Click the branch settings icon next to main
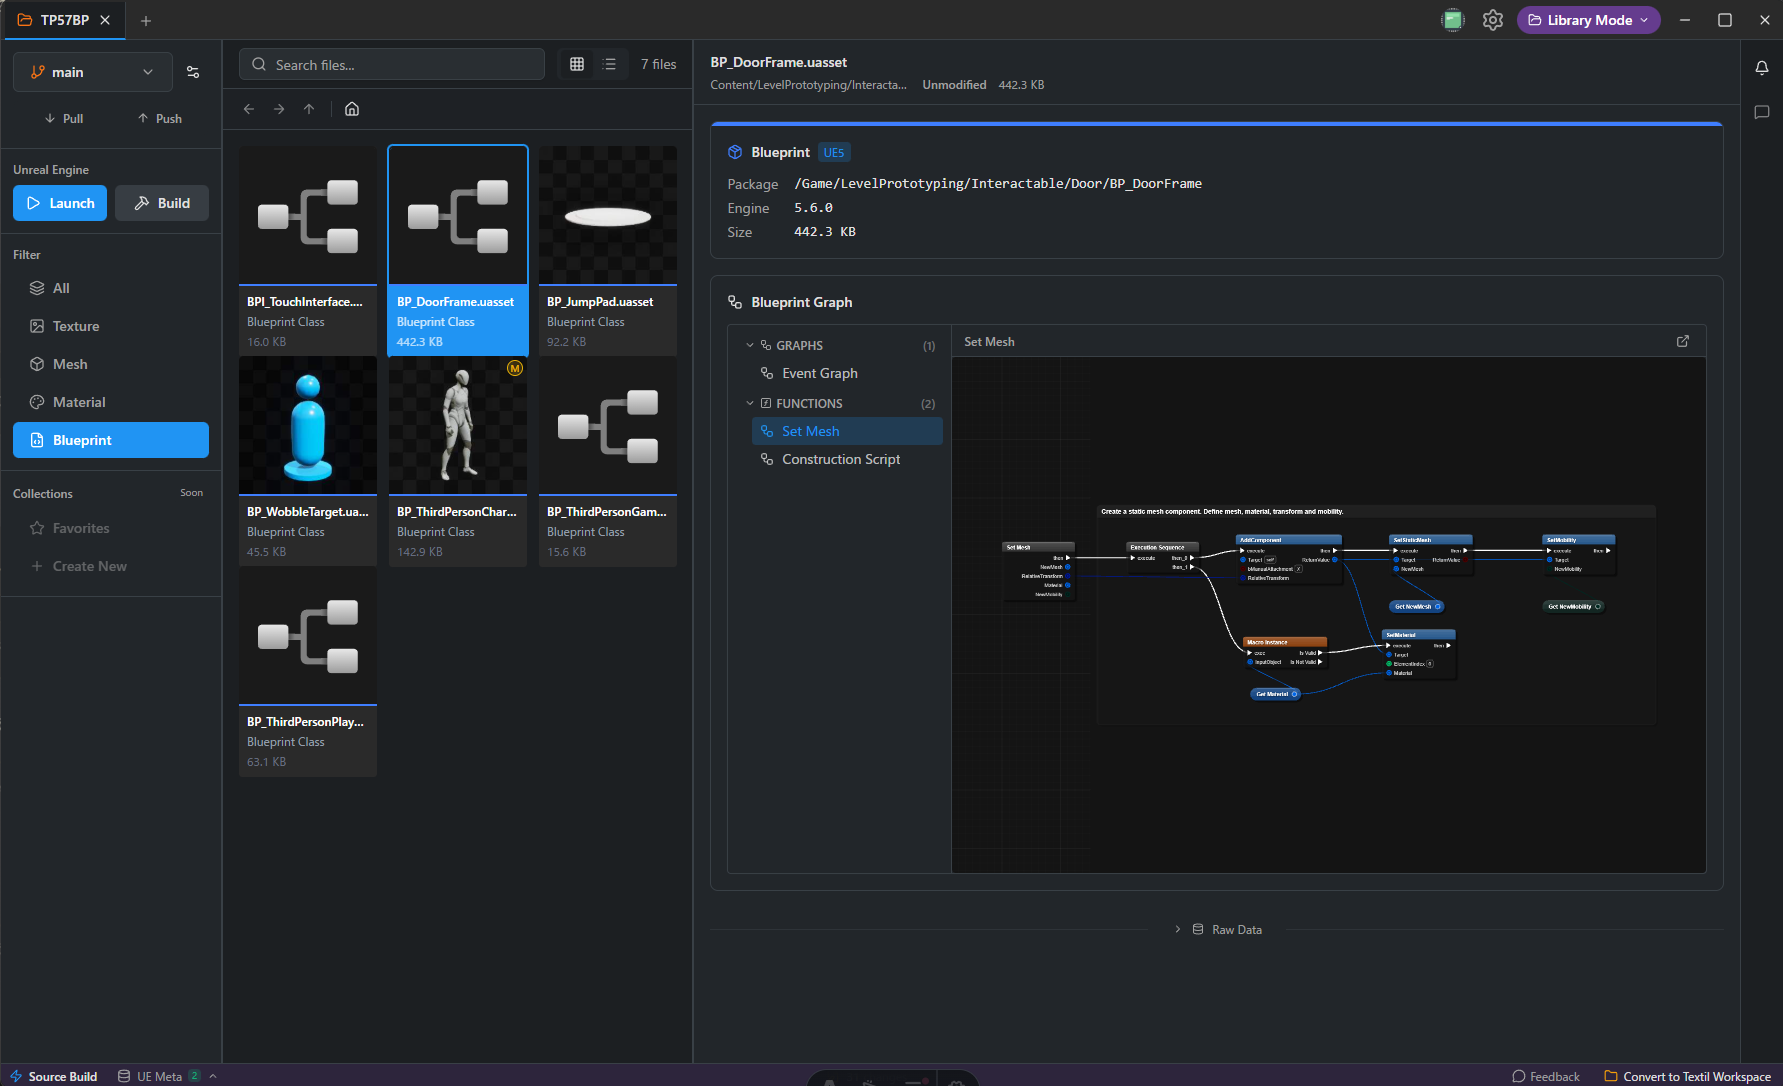 pyautogui.click(x=193, y=72)
